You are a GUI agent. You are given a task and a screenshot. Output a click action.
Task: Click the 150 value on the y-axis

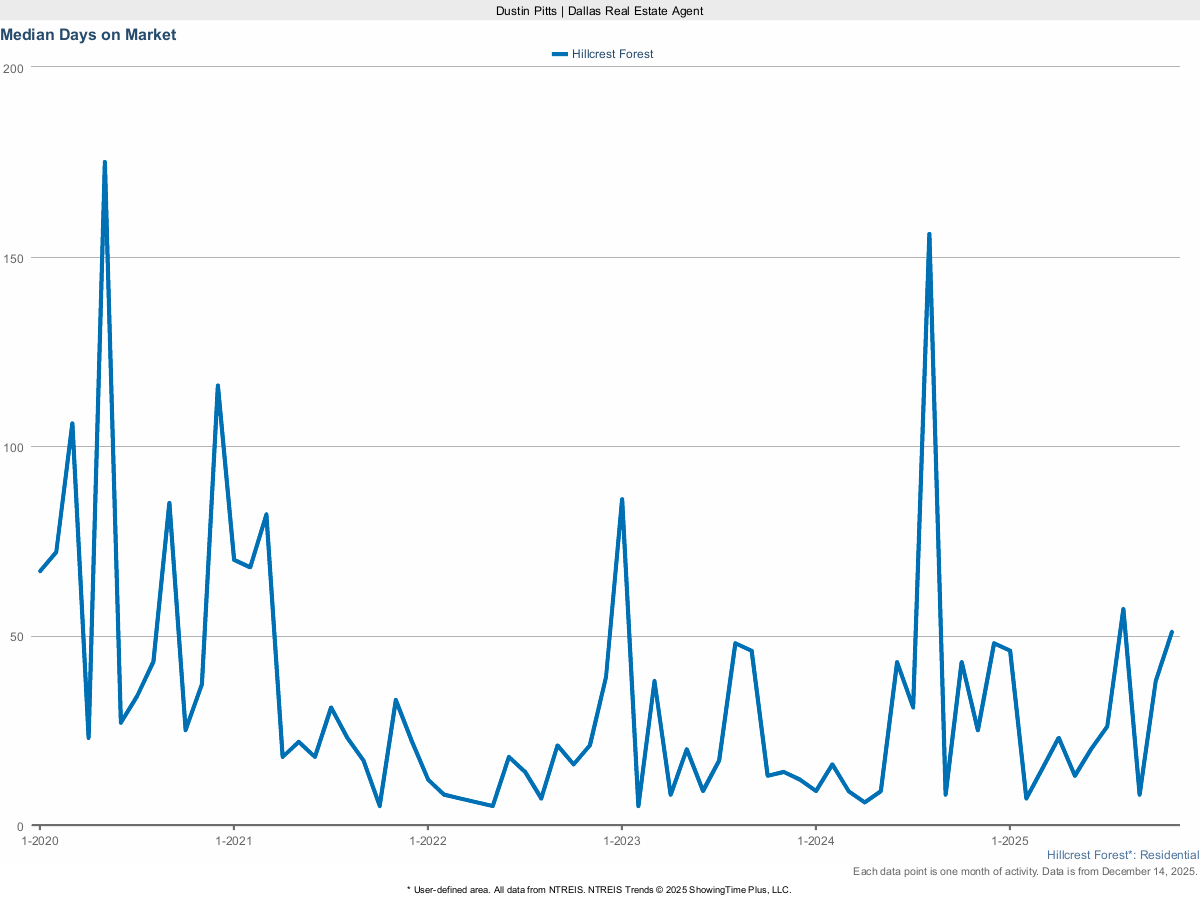click(x=13, y=258)
